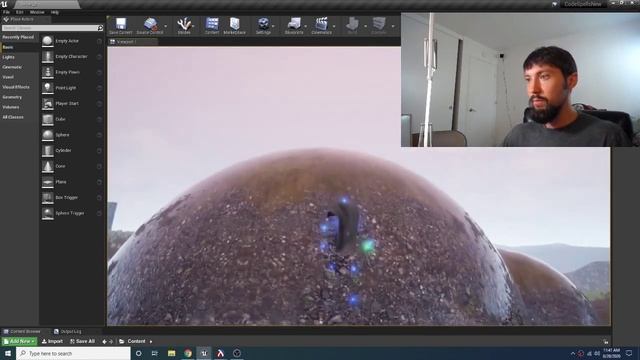Viewport: 640px width, 360px height.
Task: Select the Recently Placed category
Action: [18, 37]
